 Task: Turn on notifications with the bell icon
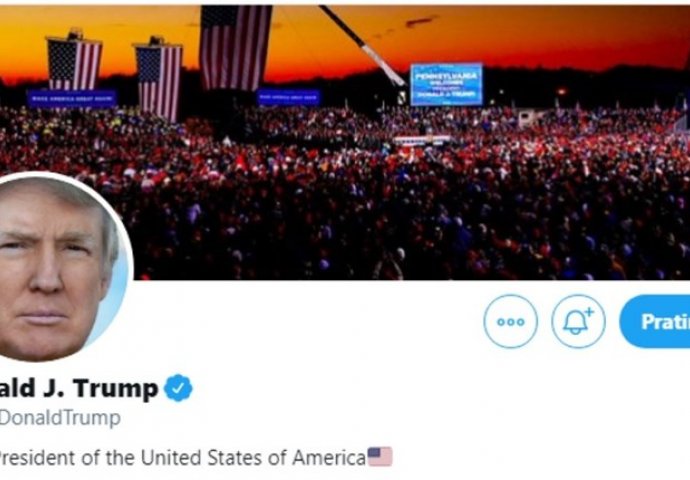pos(578,322)
